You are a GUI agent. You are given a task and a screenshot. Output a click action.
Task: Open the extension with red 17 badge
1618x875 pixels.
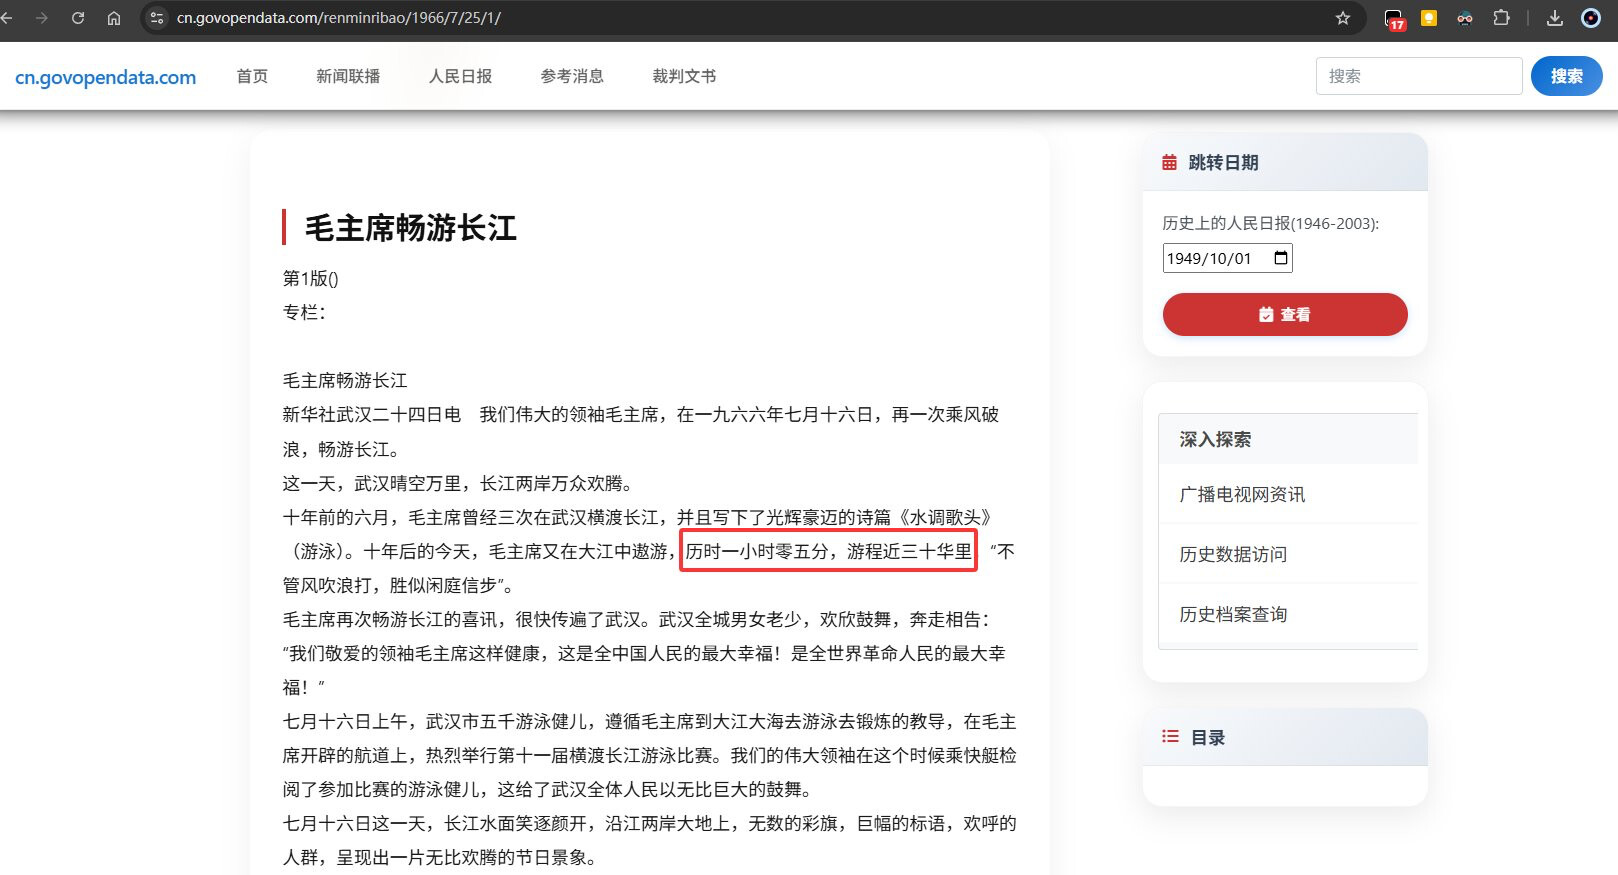pyautogui.click(x=1394, y=18)
